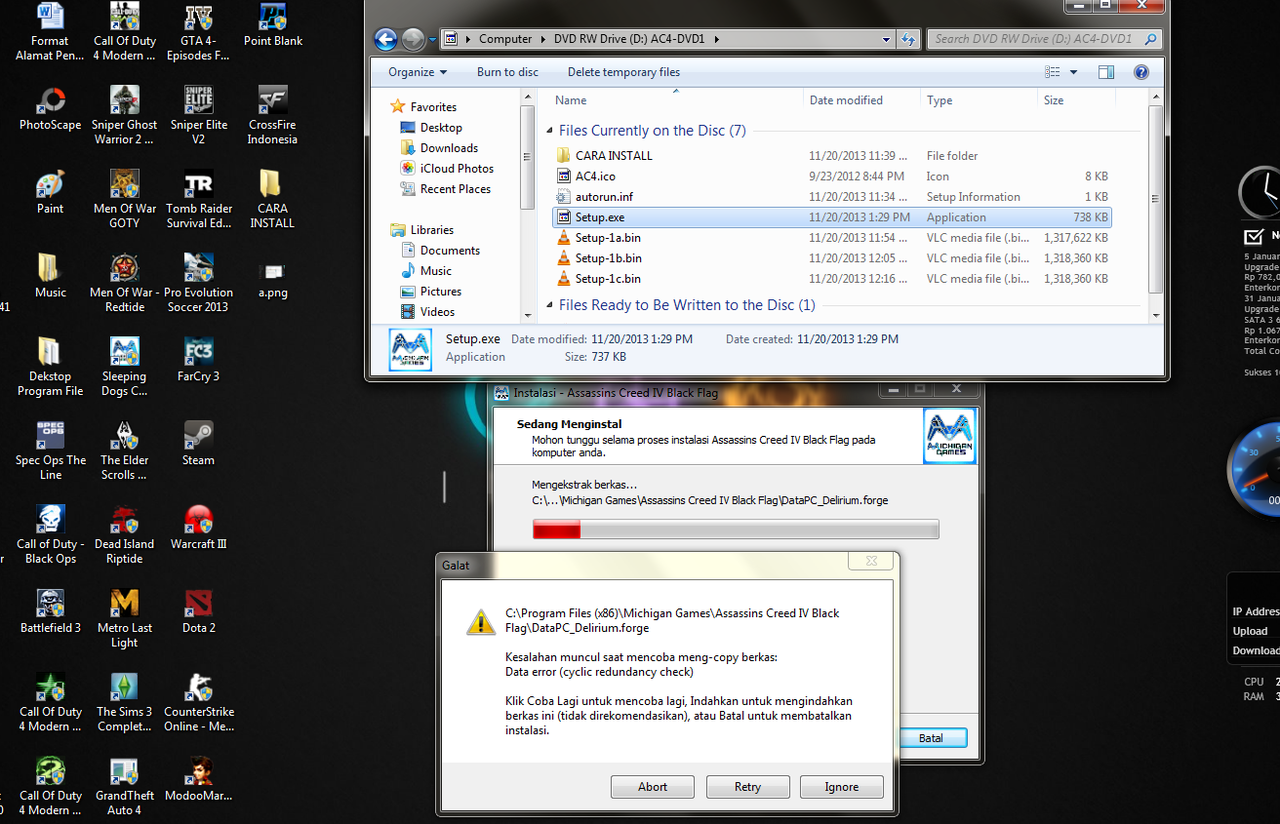
Task: Launch Point Blank desktop icon
Action: (x=273, y=25)
